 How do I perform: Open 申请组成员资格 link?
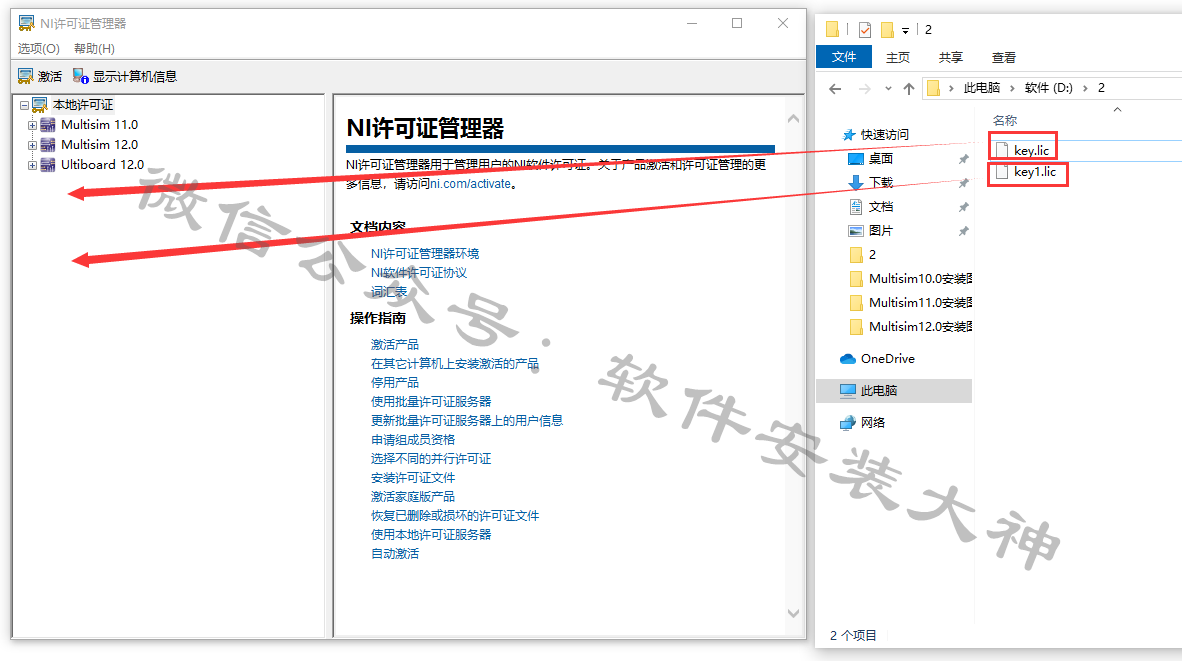pos(413,439)
